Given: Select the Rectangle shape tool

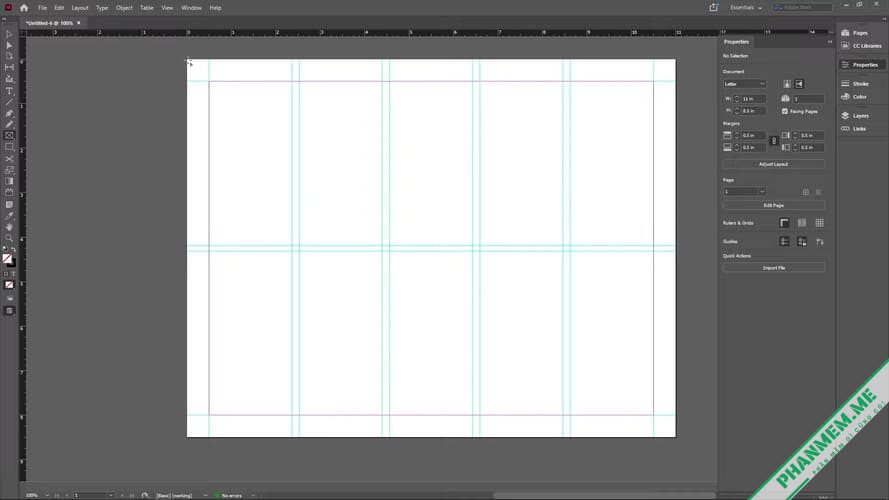Looking at the screenshot, I should click(9, 147).
